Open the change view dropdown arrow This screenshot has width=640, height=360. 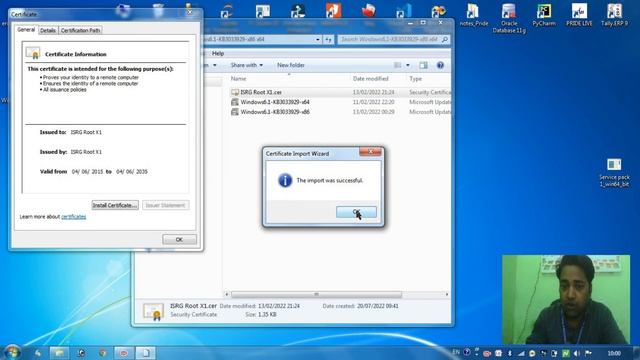tap(407, 65)
